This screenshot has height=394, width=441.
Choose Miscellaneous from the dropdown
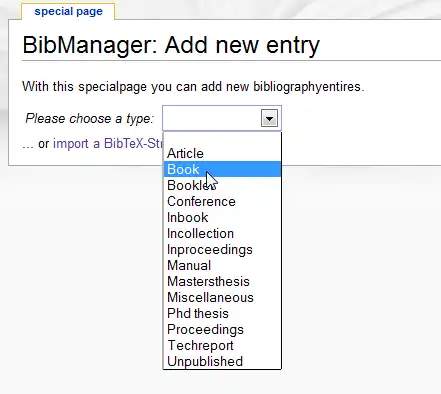pos(222,297)
